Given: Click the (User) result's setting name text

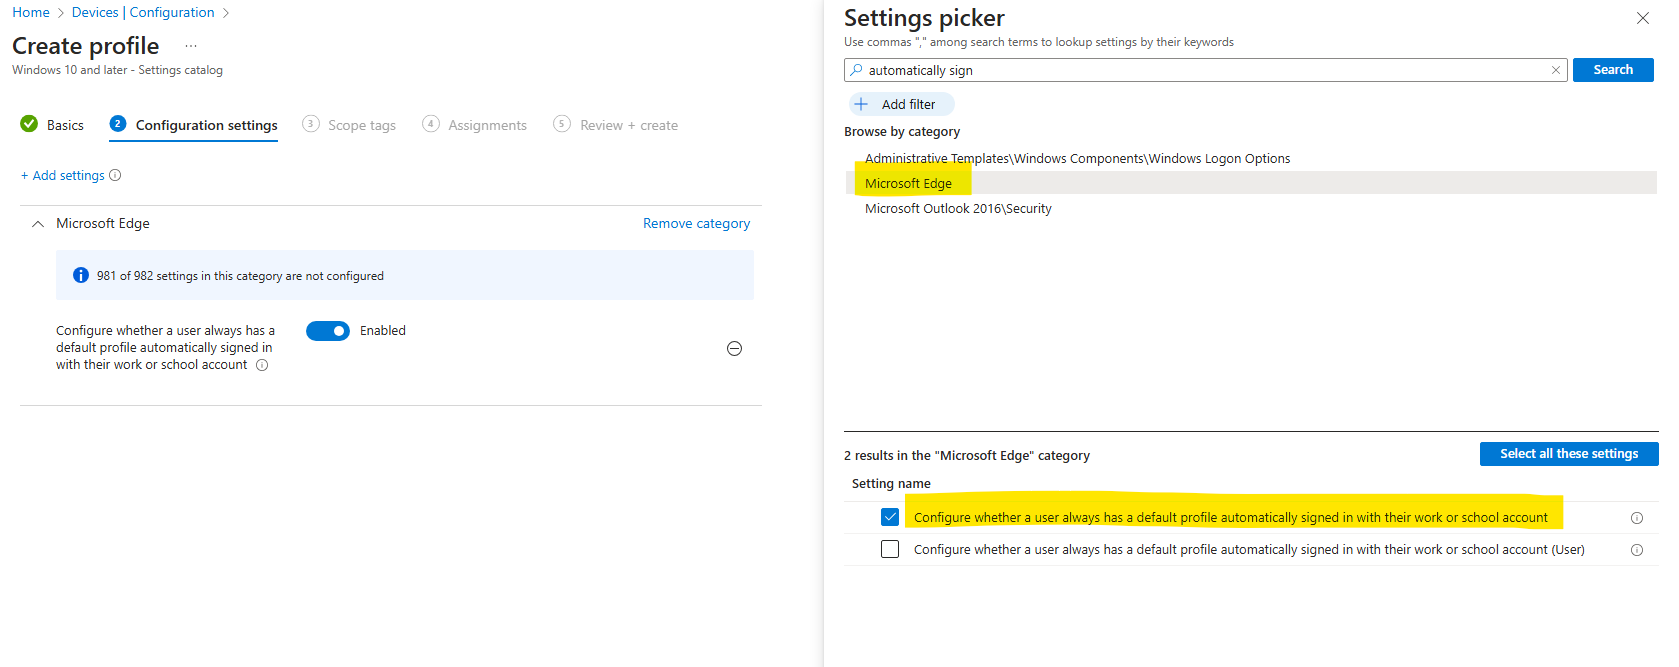Looking at the screenshot, I should pos(1249,549).
